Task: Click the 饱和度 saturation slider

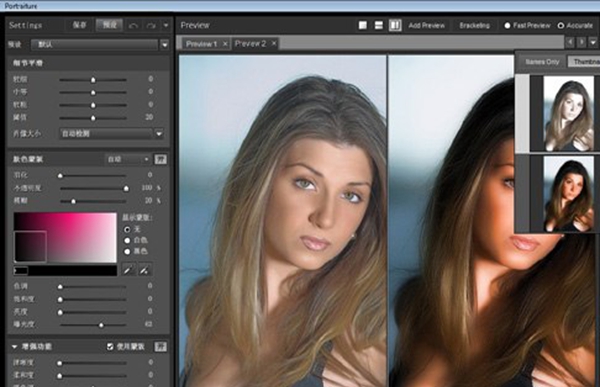Action: pos(93,299)
